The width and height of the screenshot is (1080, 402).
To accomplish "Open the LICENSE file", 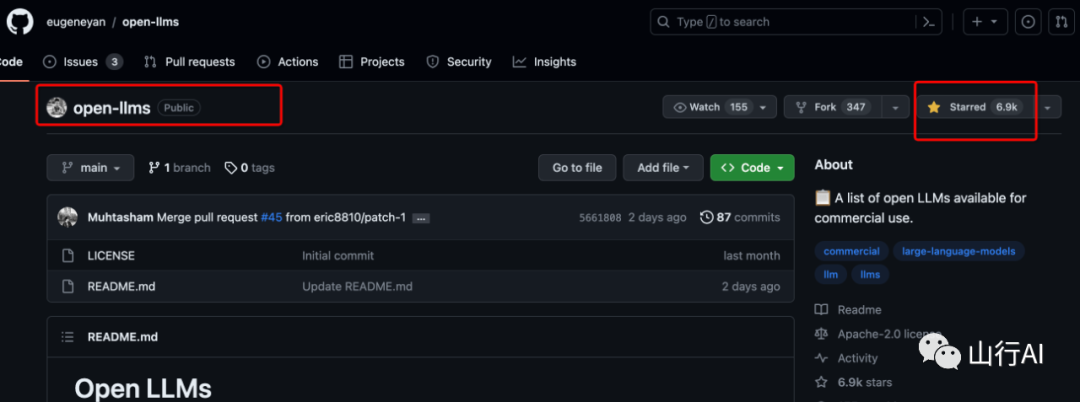I will point(111,256).
